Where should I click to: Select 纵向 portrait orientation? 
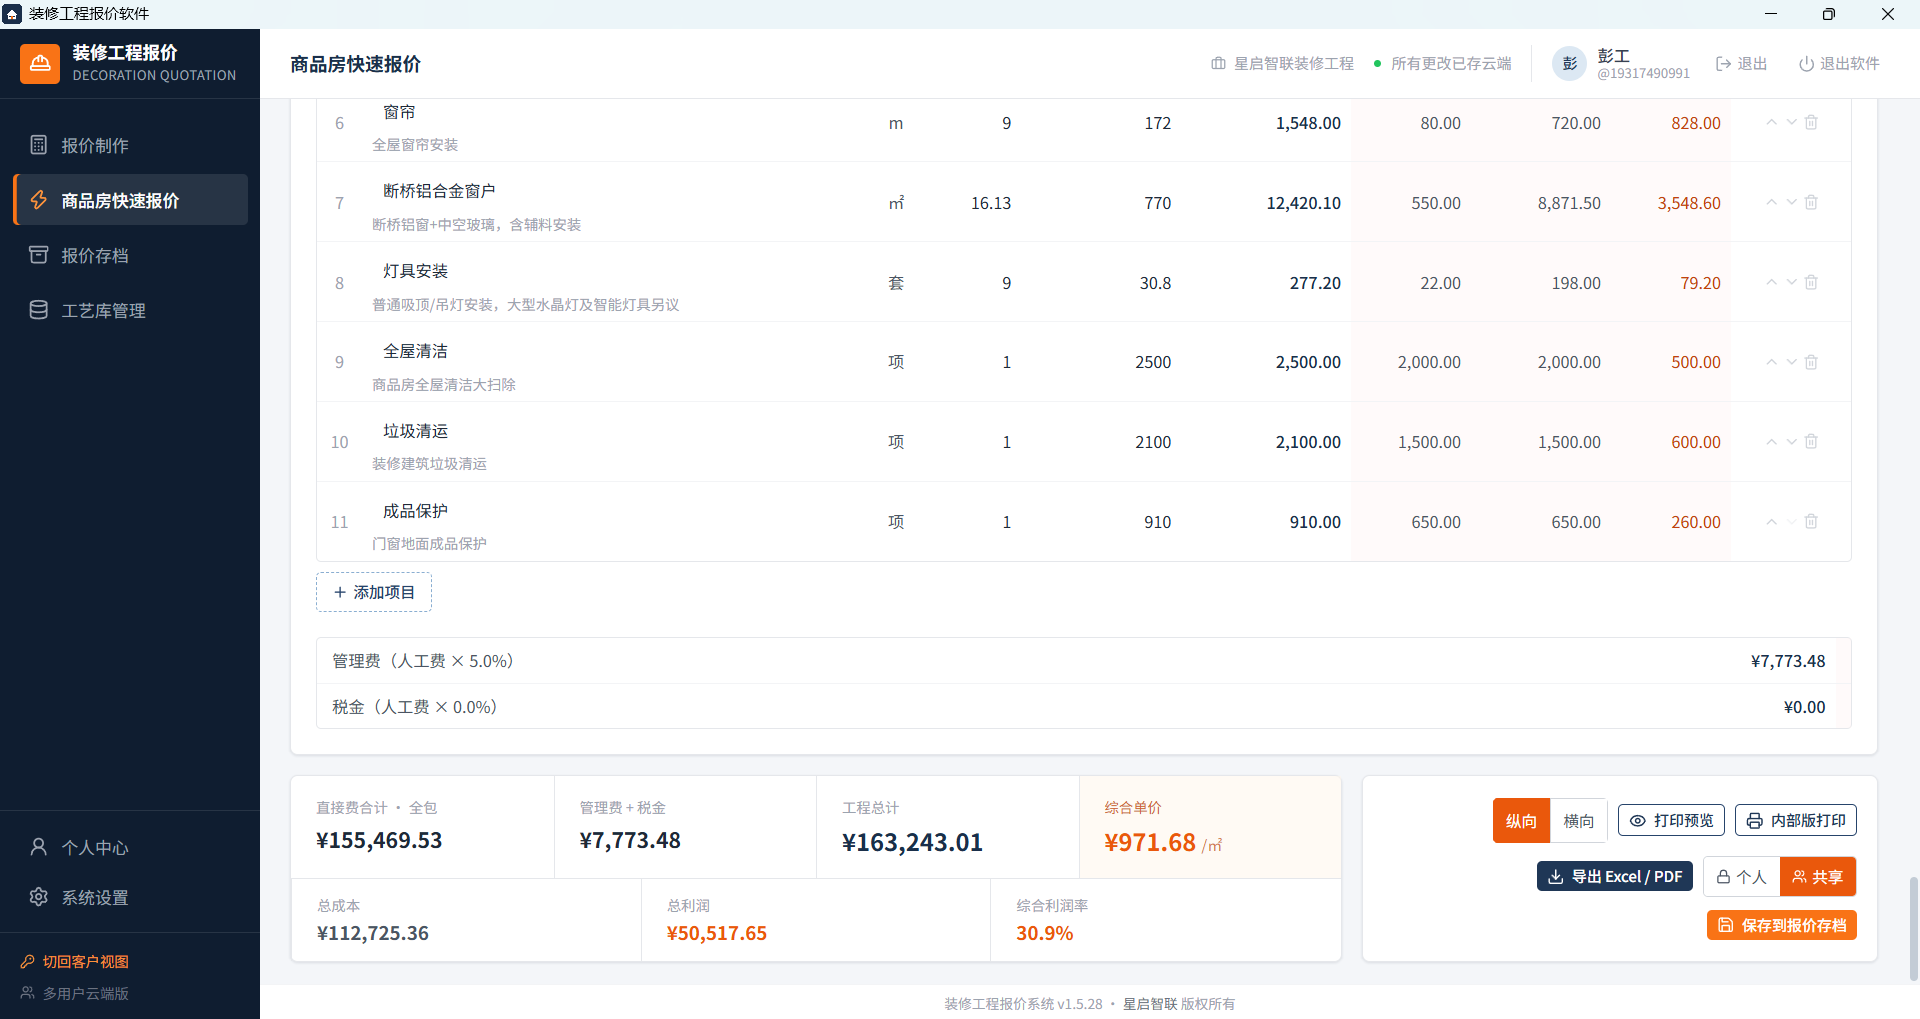(x=1521, y=821)
